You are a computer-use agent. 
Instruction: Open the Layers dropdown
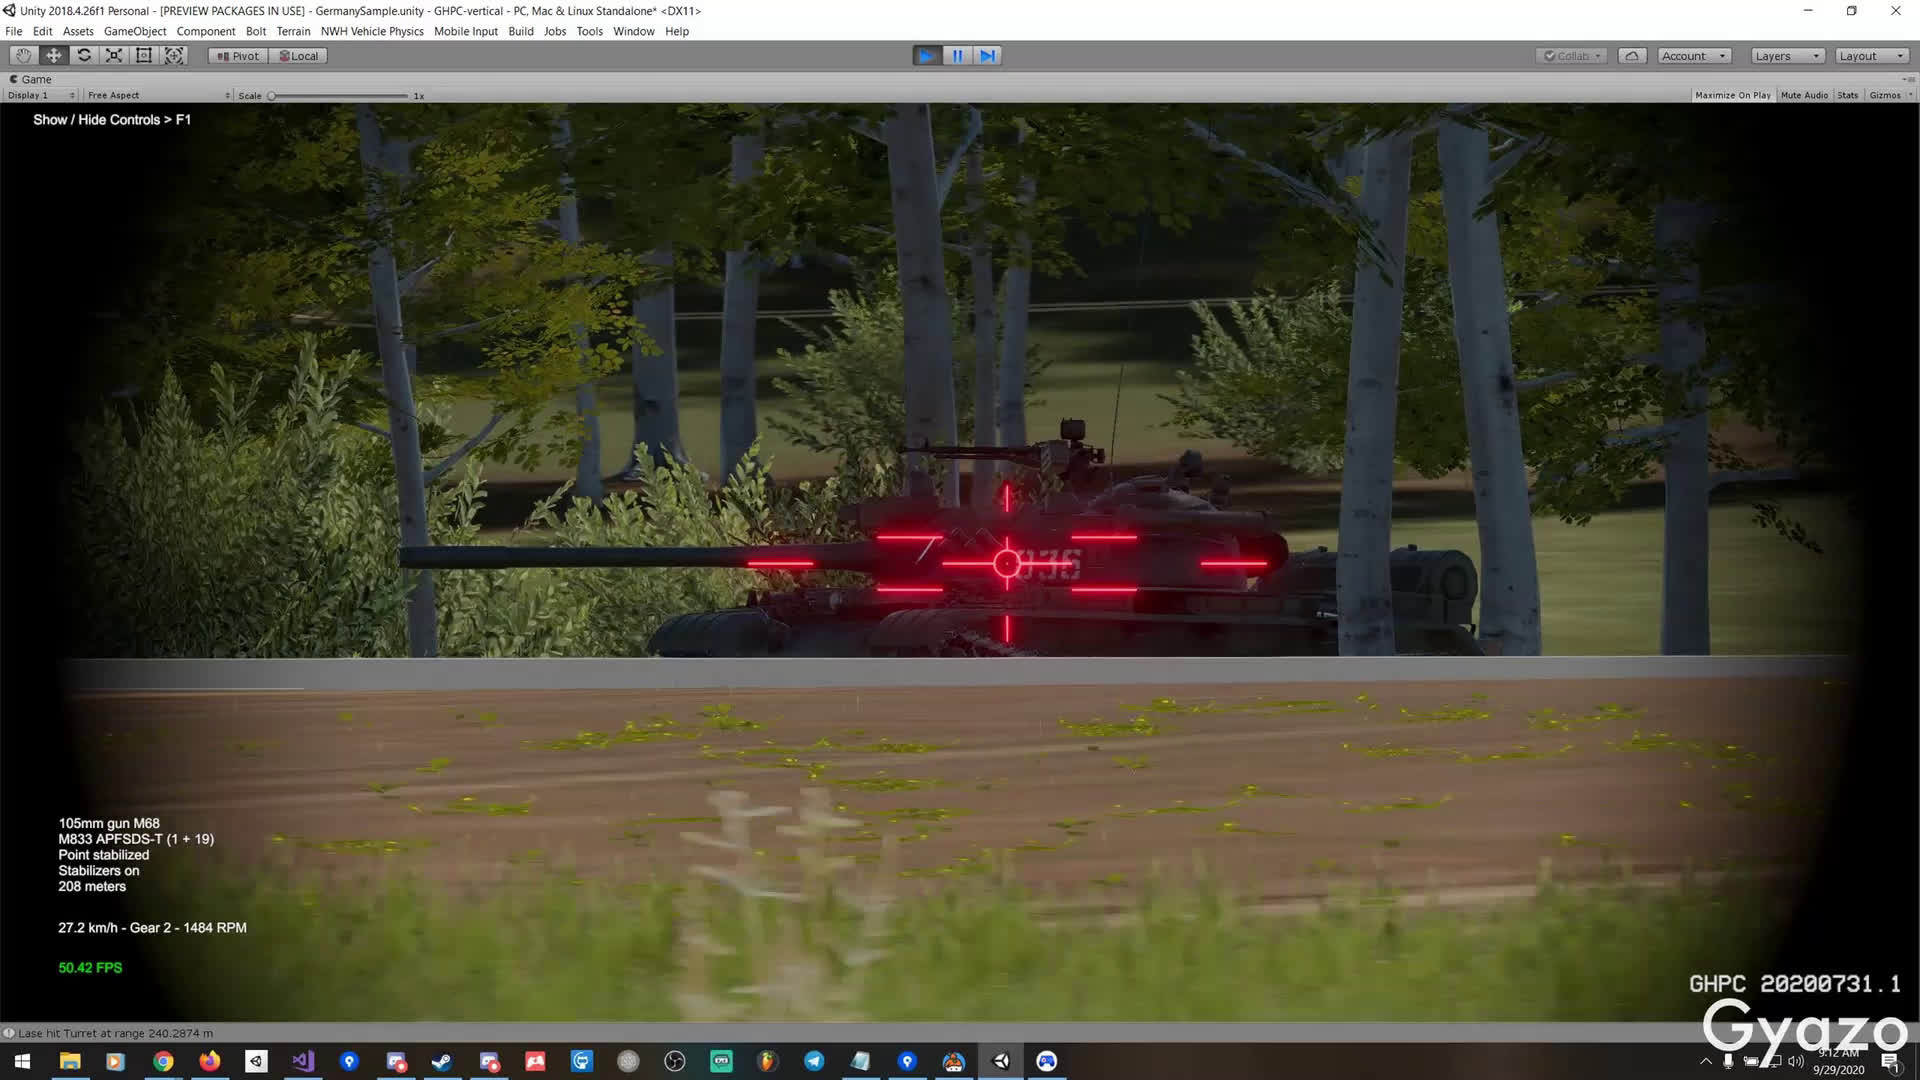tap(1788, 56)
